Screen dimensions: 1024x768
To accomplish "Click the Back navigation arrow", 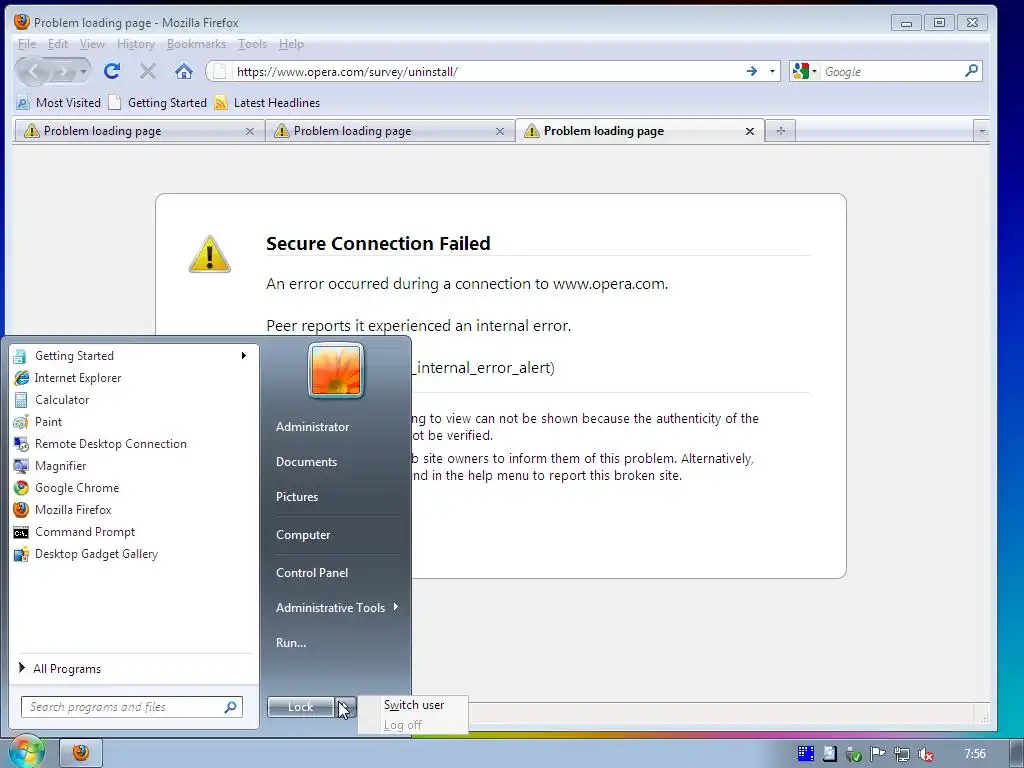I will click(34, 71).
